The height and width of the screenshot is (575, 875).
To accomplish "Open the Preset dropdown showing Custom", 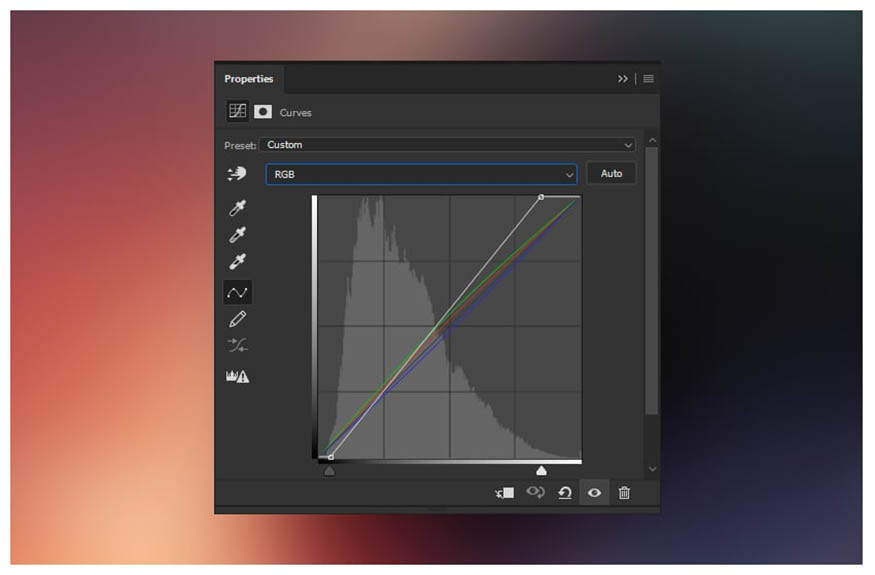I will click(x=448, y=145).
